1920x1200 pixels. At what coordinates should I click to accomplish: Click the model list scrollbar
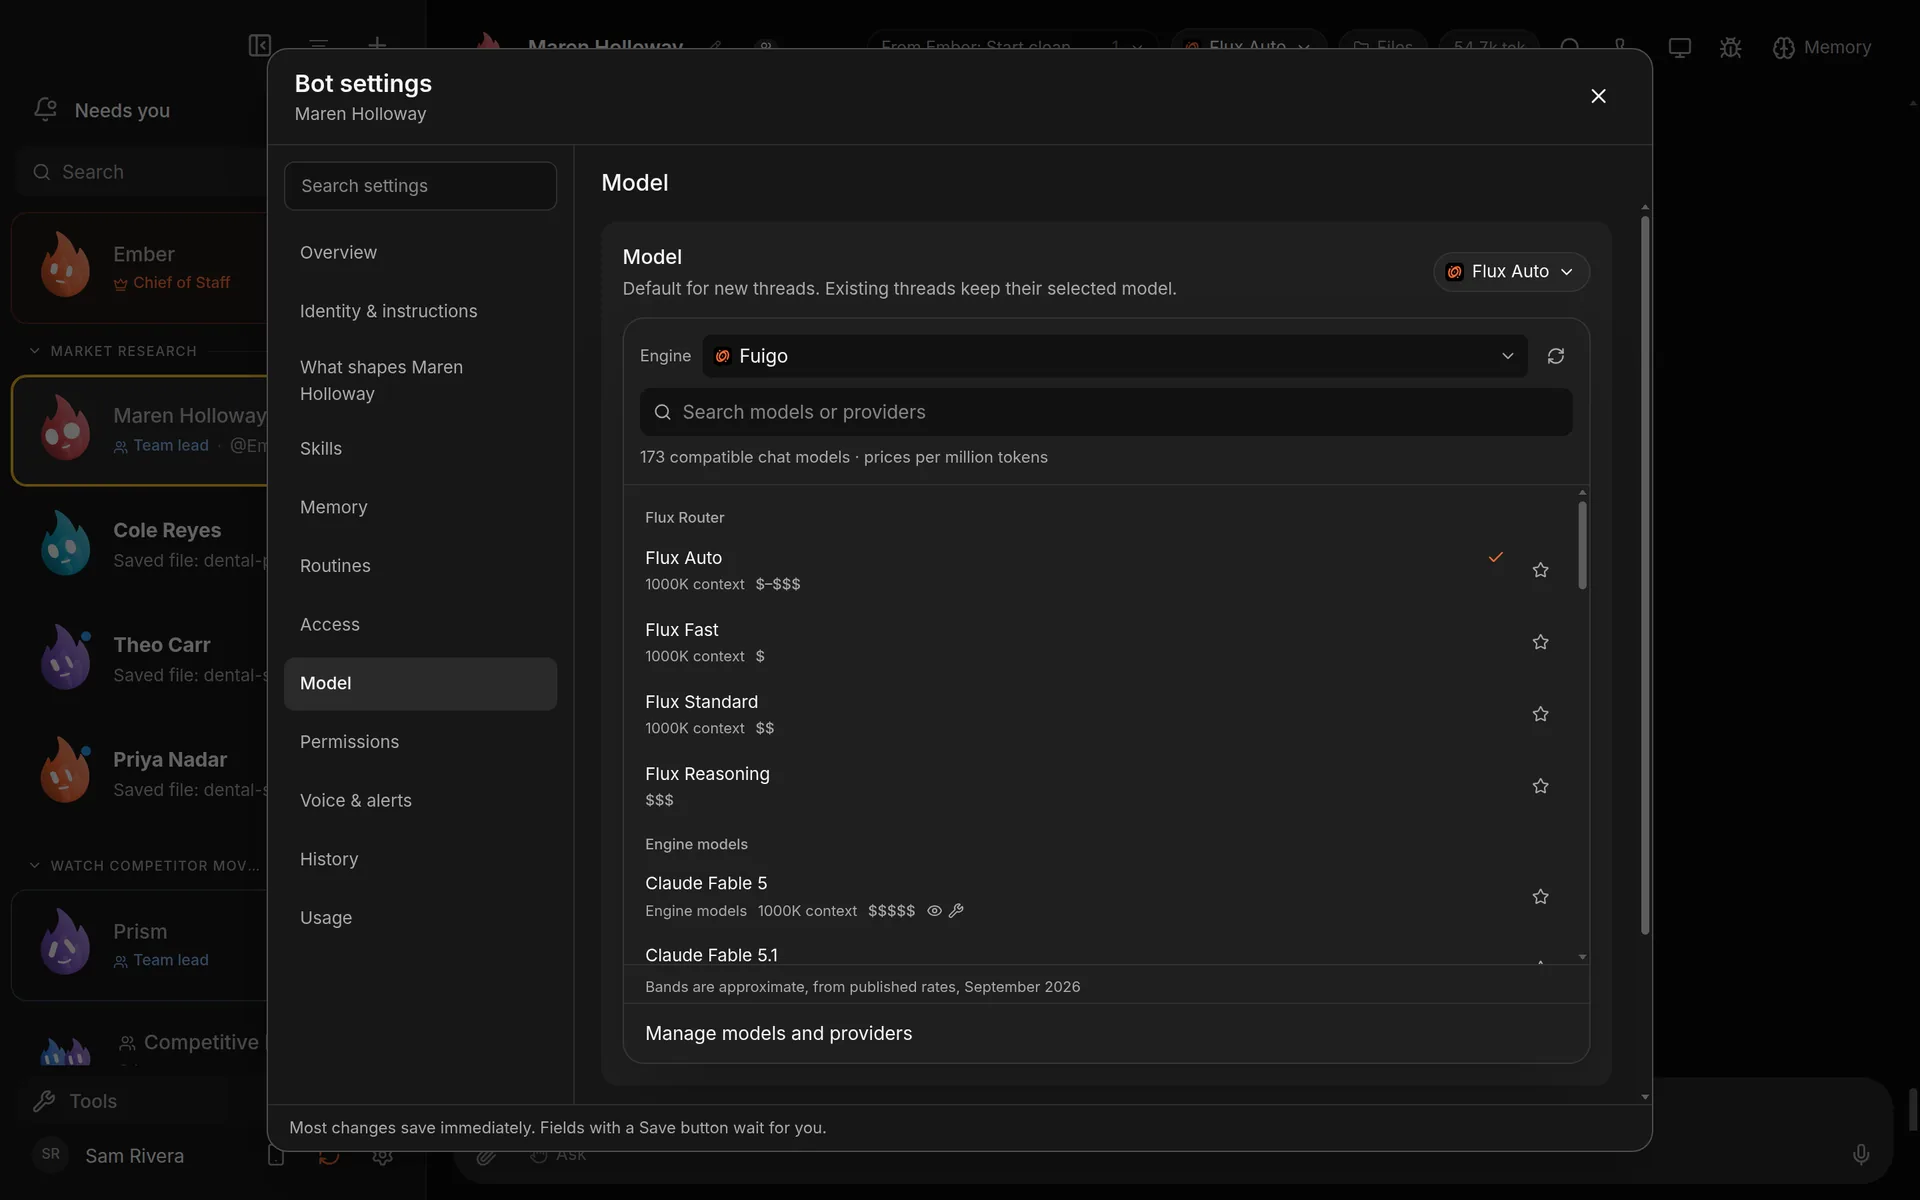(x=1582, y=545)
